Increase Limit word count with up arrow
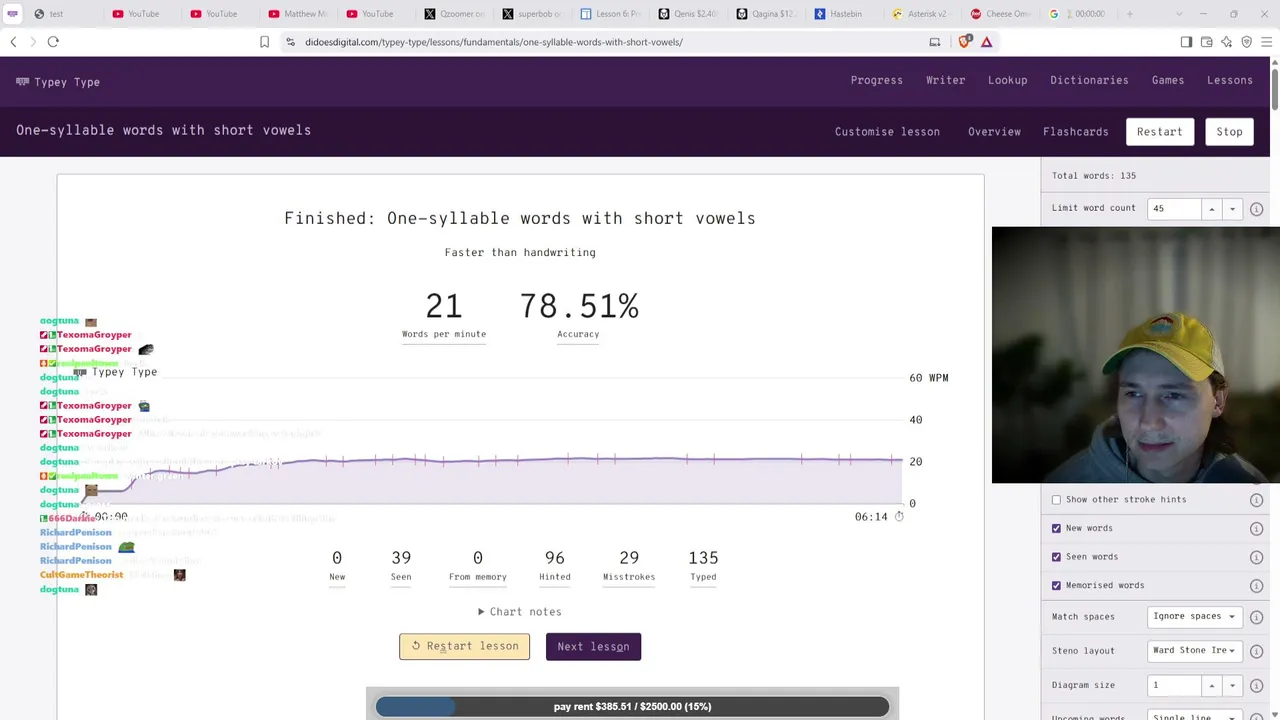 1211,209
